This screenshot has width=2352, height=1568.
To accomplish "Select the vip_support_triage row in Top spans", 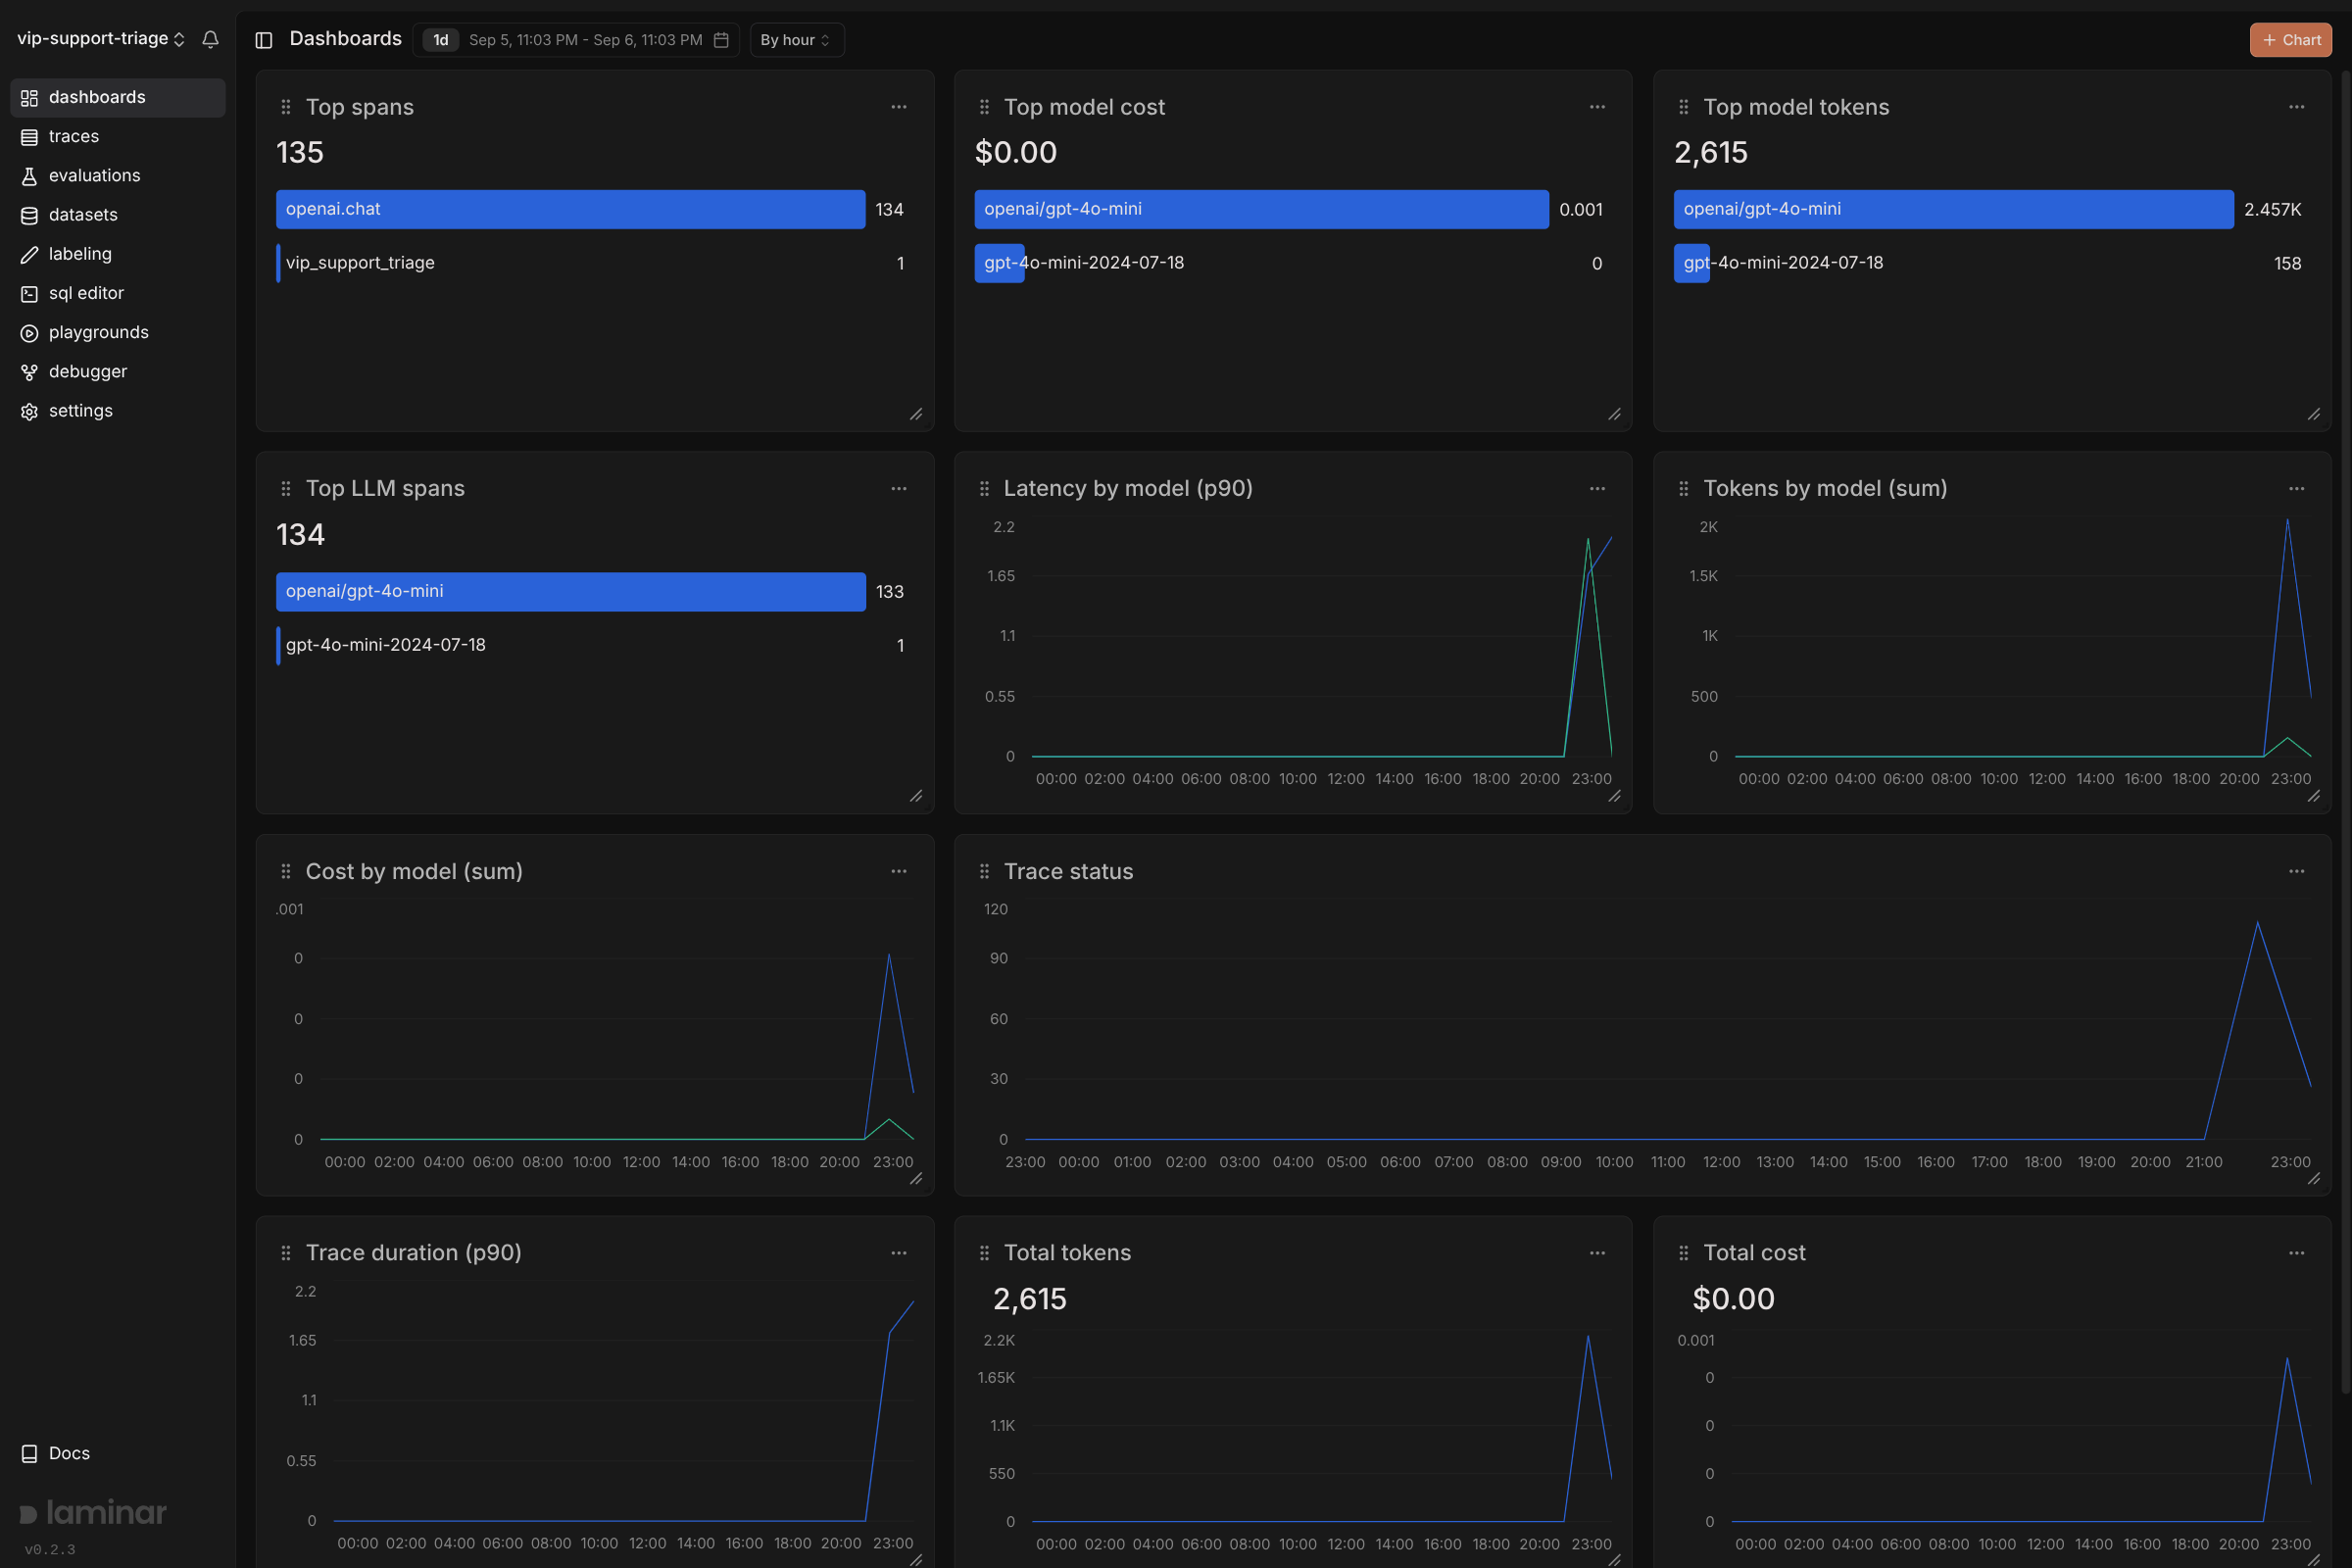I will coord(590,263).
